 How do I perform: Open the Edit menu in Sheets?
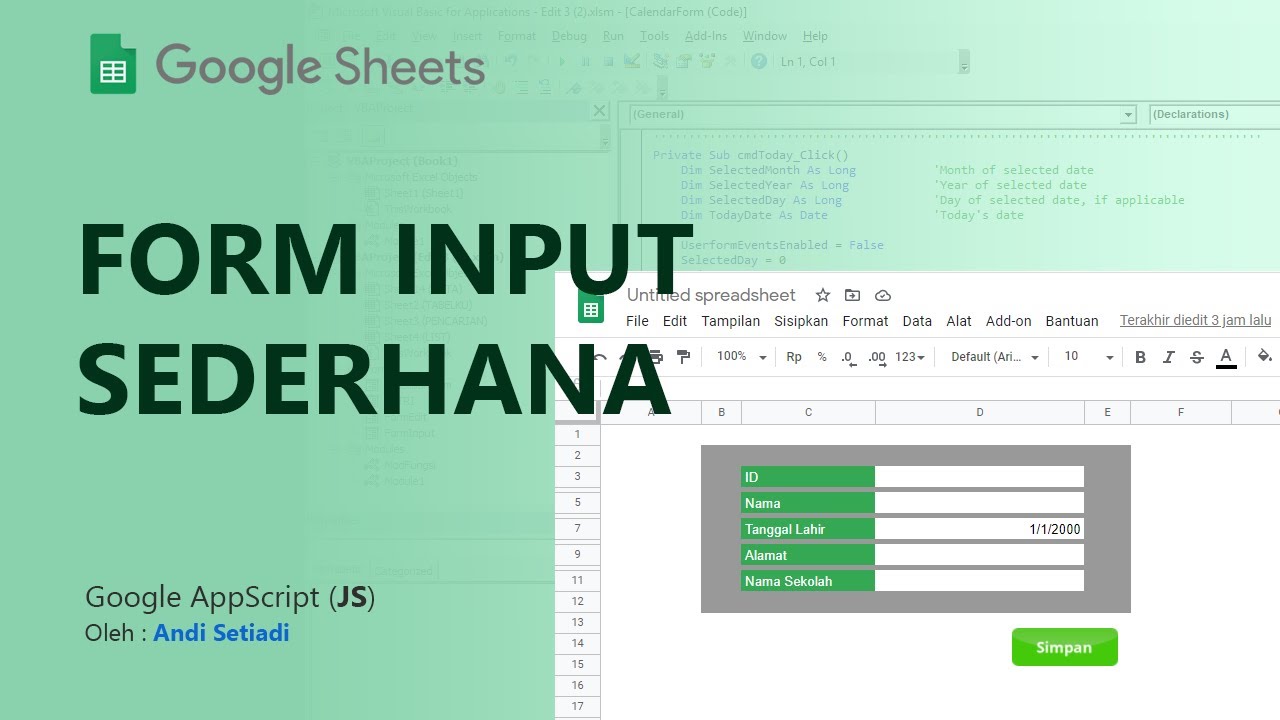coord(675,321)
